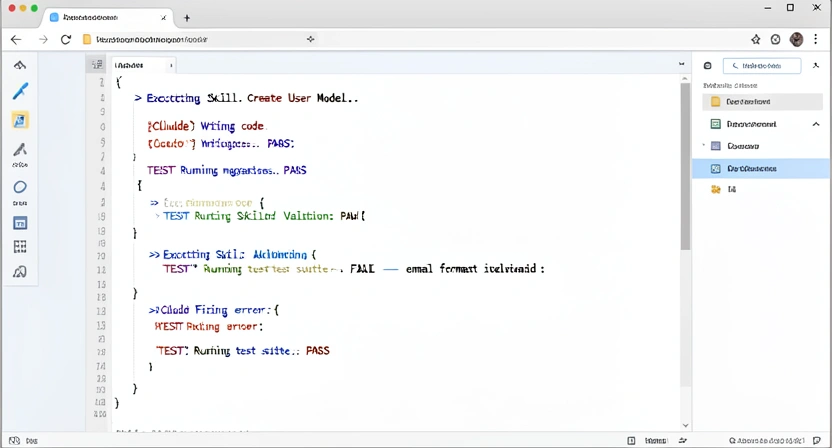Click the long status text at bottom right
Viewport: 832px width, 448px height.
(767, 441)
